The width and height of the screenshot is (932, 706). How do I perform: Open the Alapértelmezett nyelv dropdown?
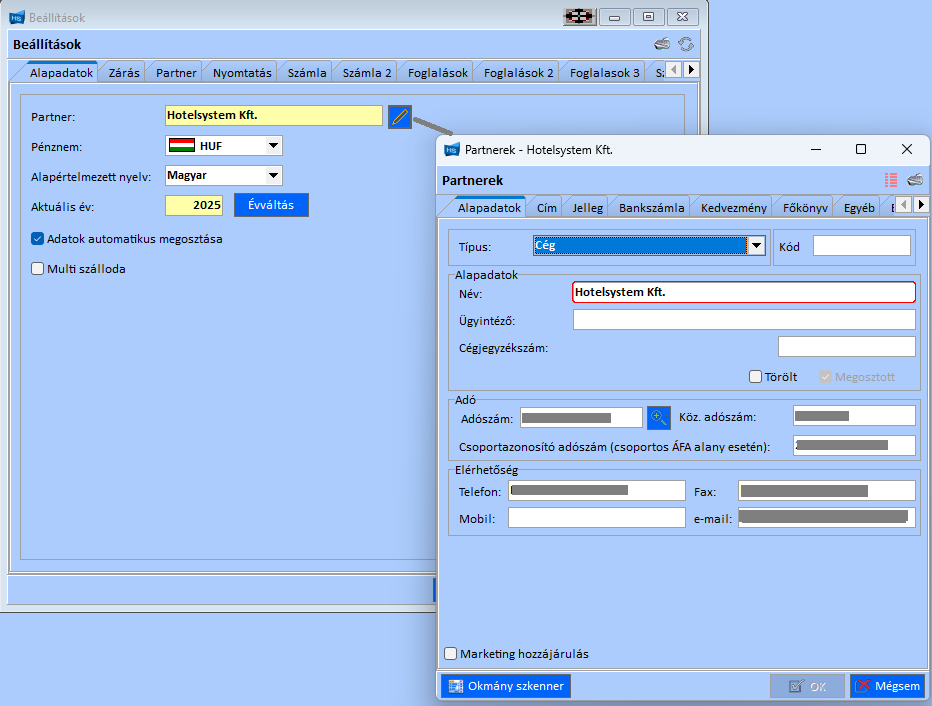[273, 175]
